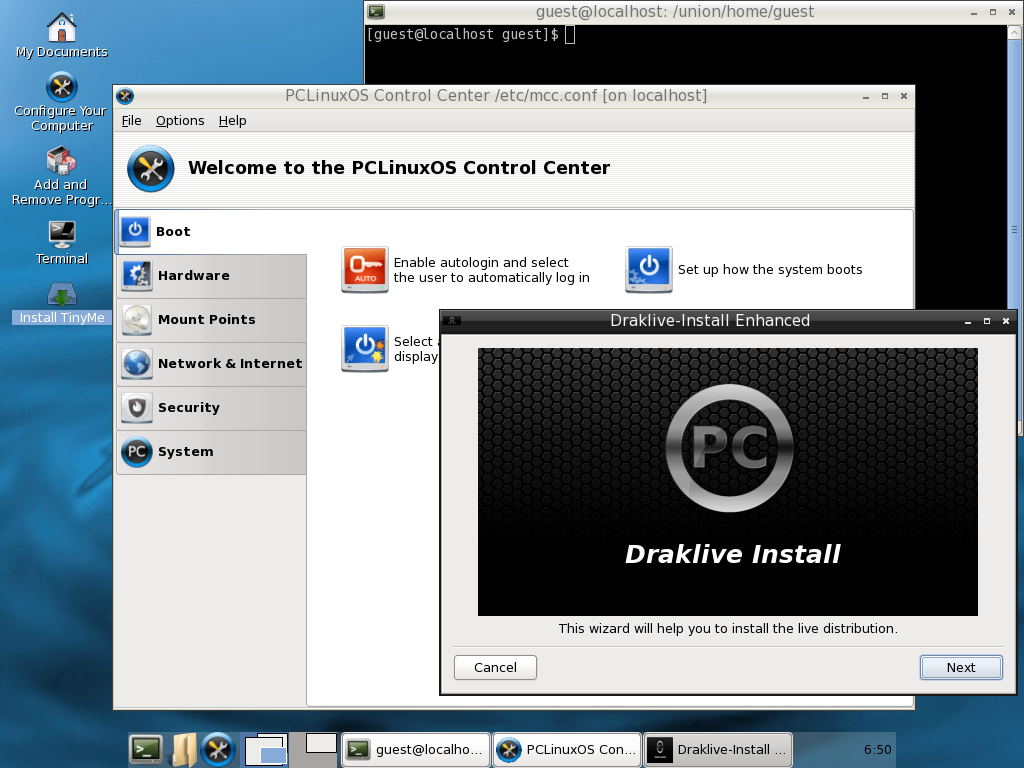Click the large Control Center wrench logo
The width and height of the screenshot is (1024, 768).
point(150,168)
